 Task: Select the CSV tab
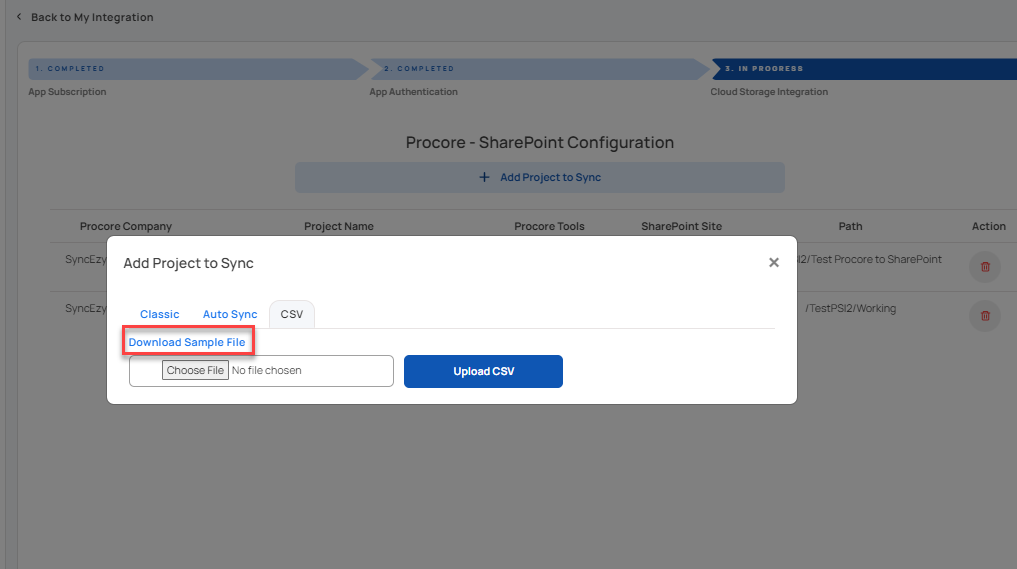pos(292,314)
